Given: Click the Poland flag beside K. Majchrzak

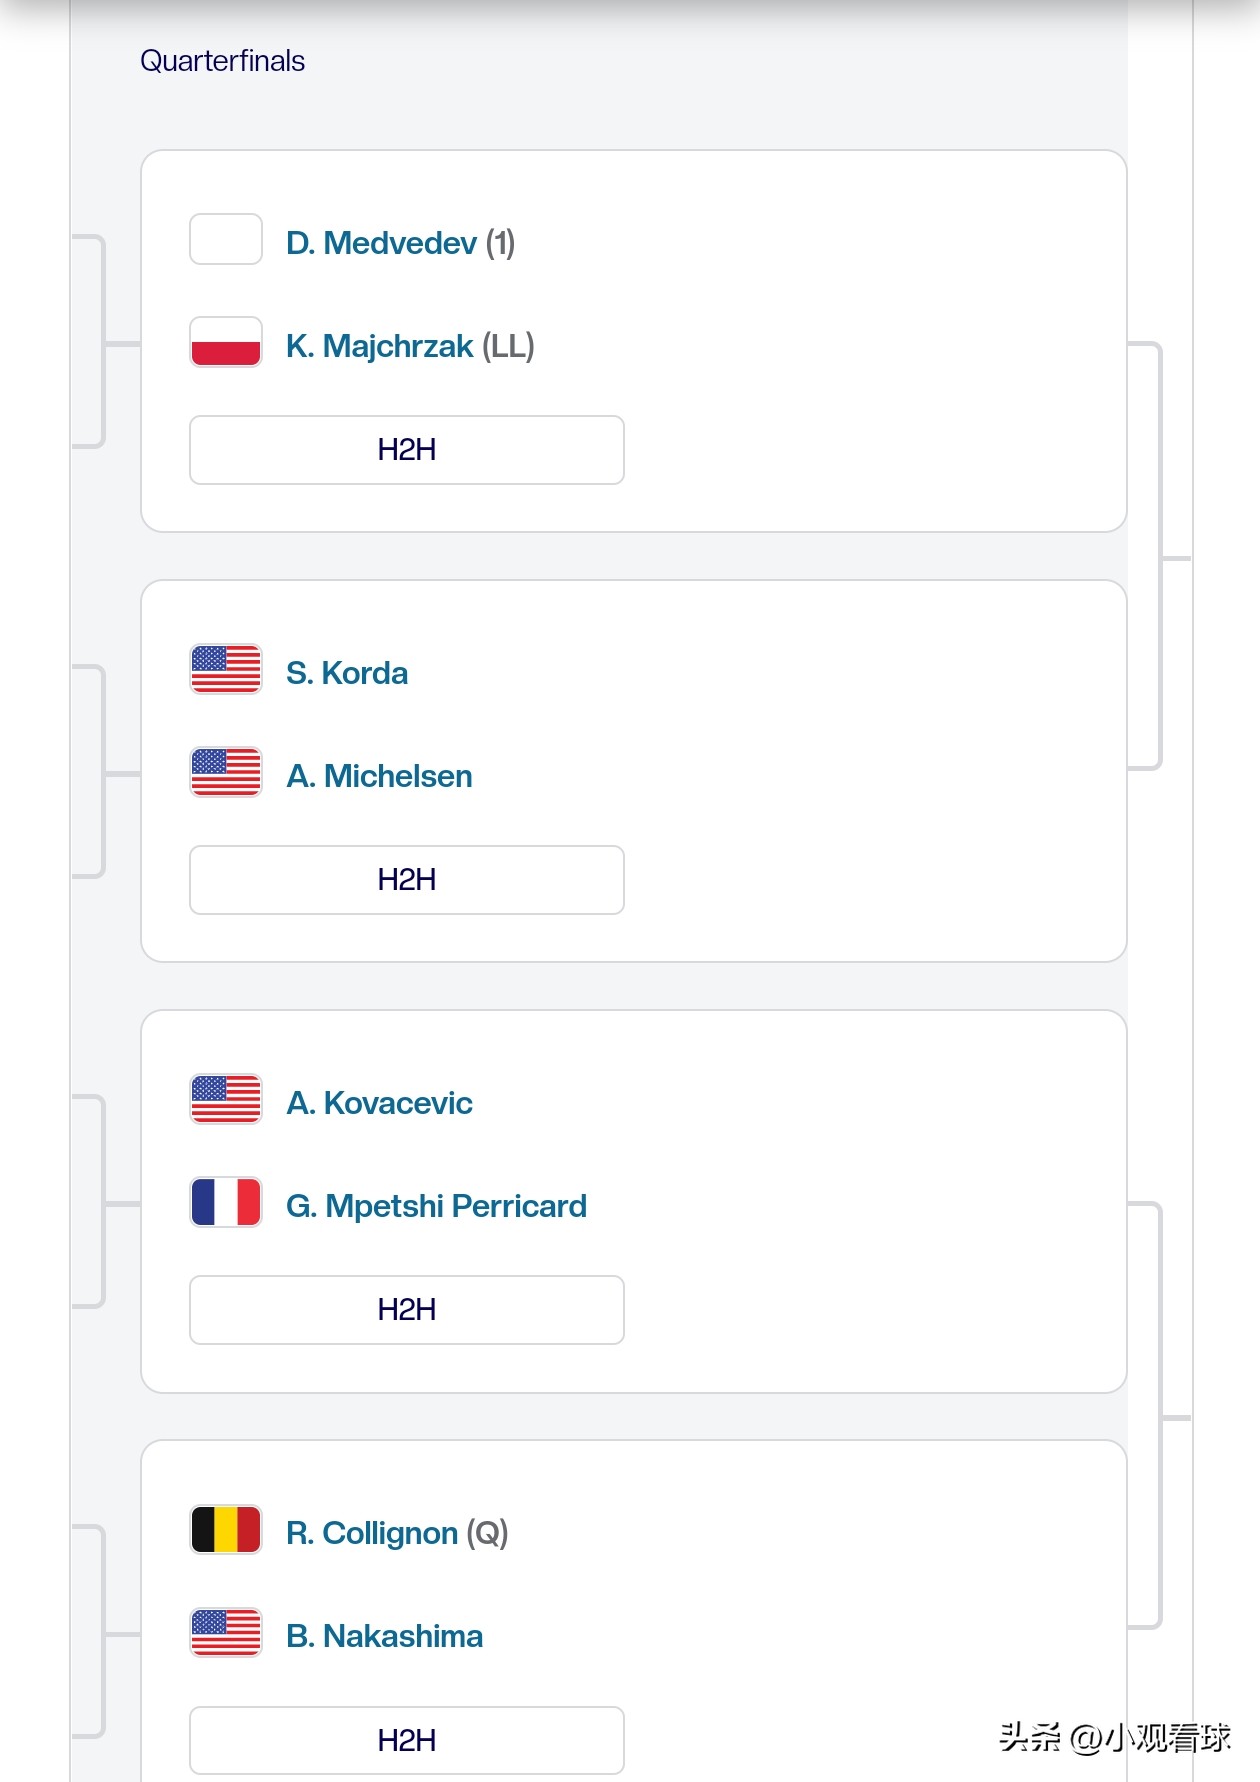Looking at the screenshot, I should (x=226, y=342).
